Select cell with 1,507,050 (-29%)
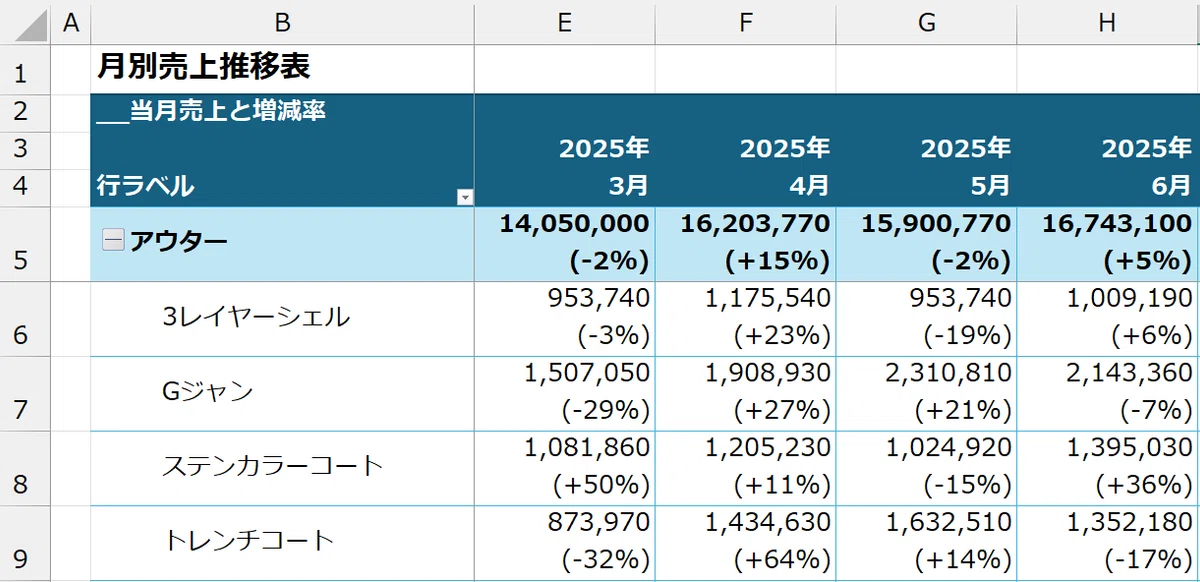Image resolution: width=1200 pixels, height=582 pixels. click(565, 394)
